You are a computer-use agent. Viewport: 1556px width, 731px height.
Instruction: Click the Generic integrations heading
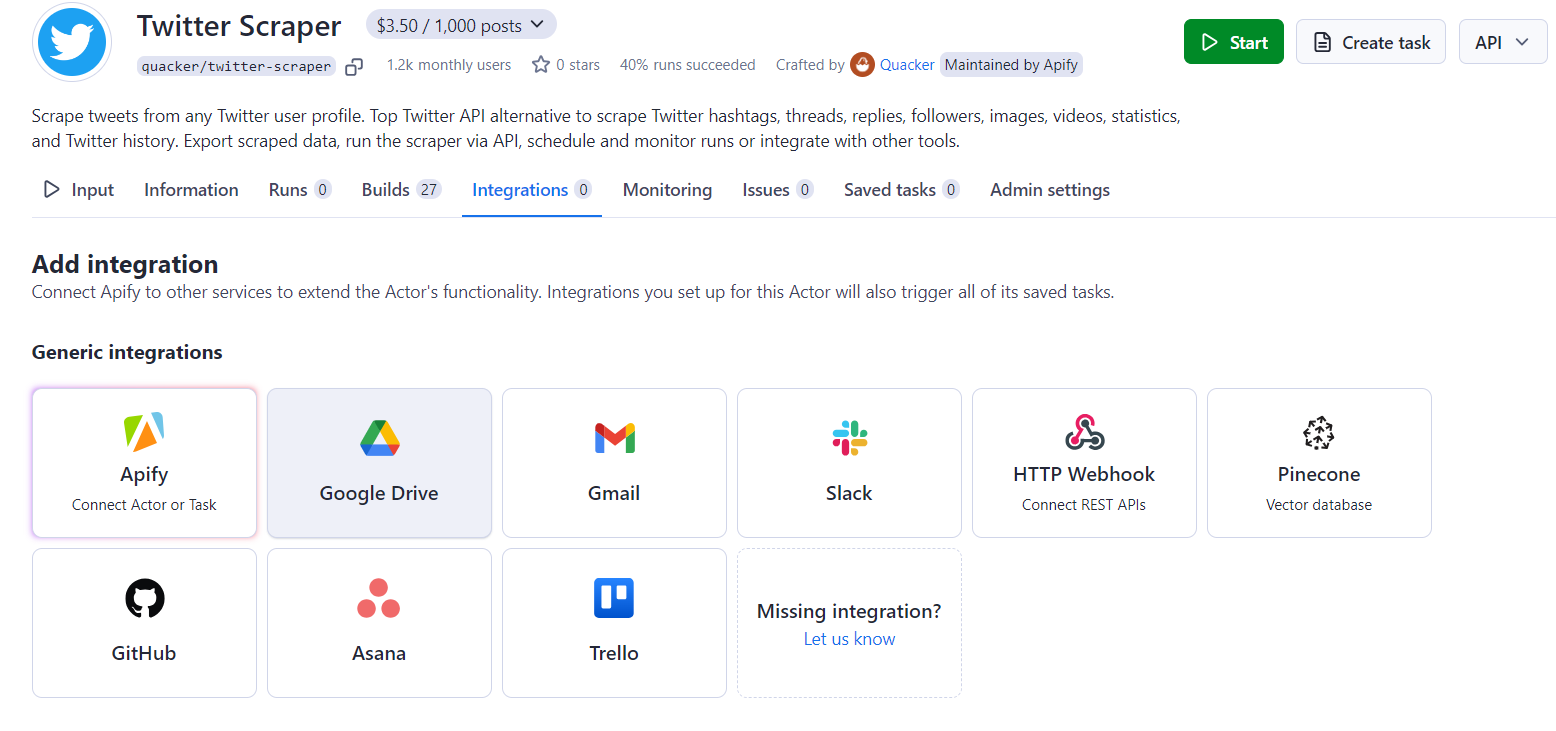pos(127,352)
